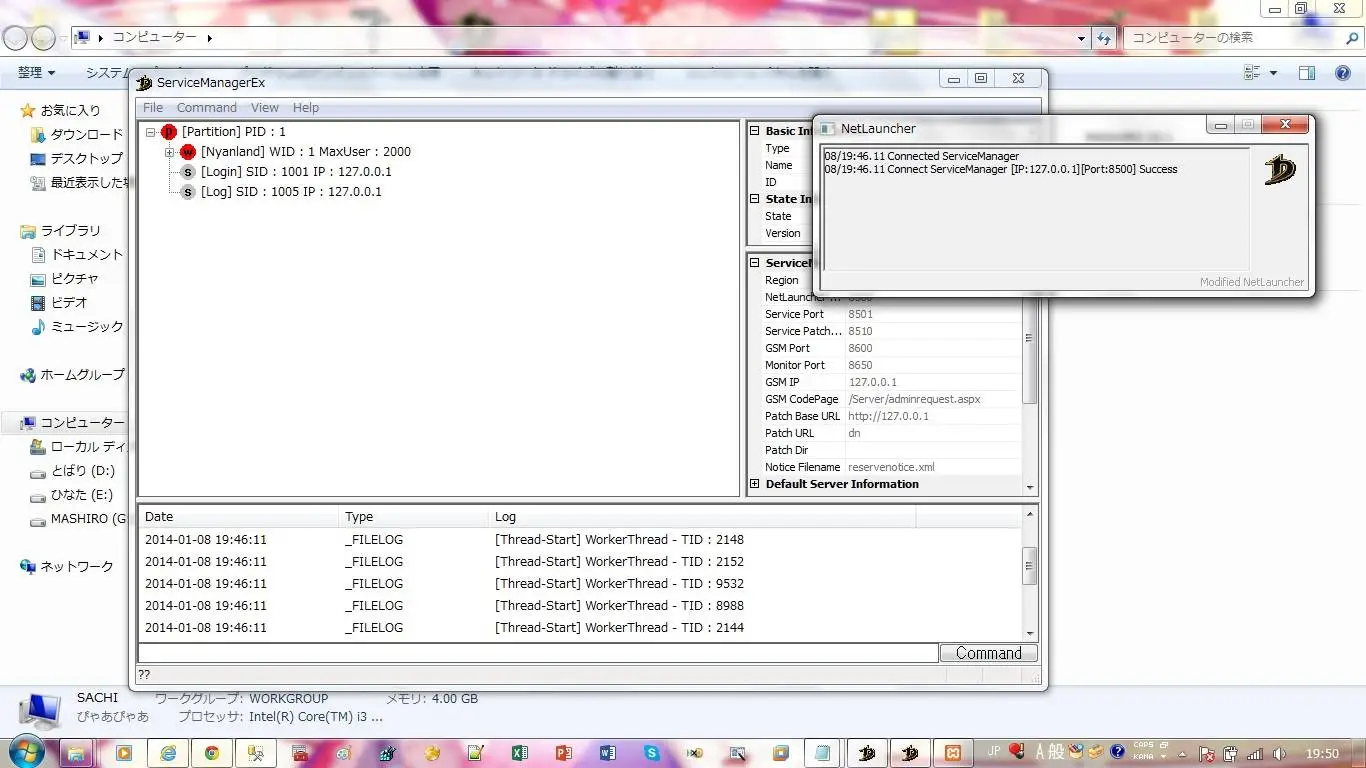Expand the Nyanland tree node
Image resolution: width=1366 pixels, height=768 pixels.
(x=170, y=152)
